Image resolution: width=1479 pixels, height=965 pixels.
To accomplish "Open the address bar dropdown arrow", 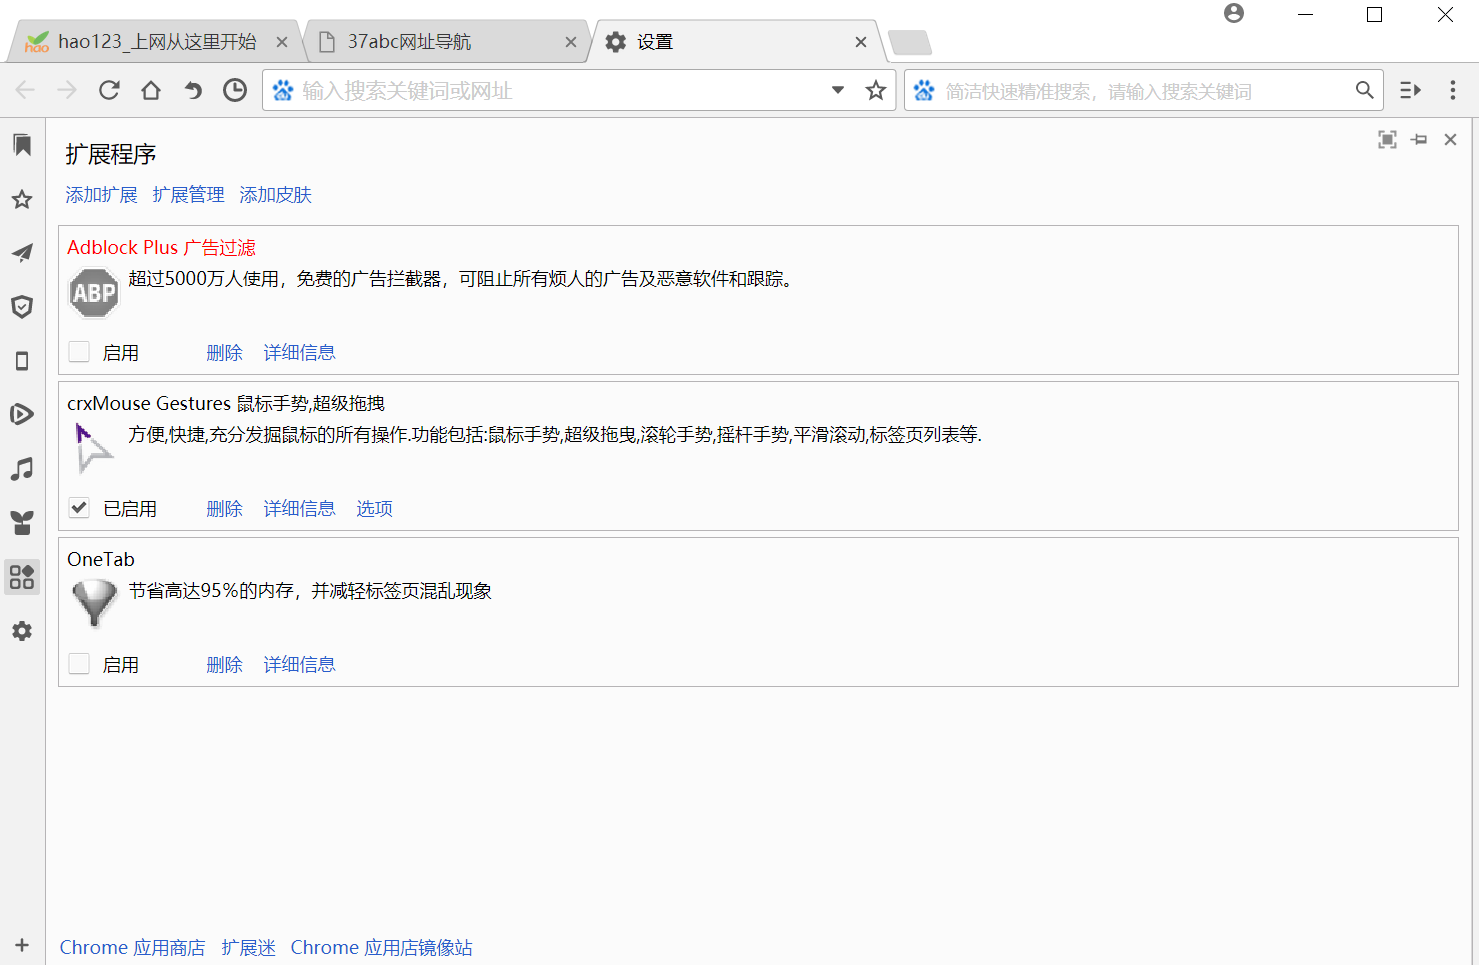I will (x=837, y=90).
